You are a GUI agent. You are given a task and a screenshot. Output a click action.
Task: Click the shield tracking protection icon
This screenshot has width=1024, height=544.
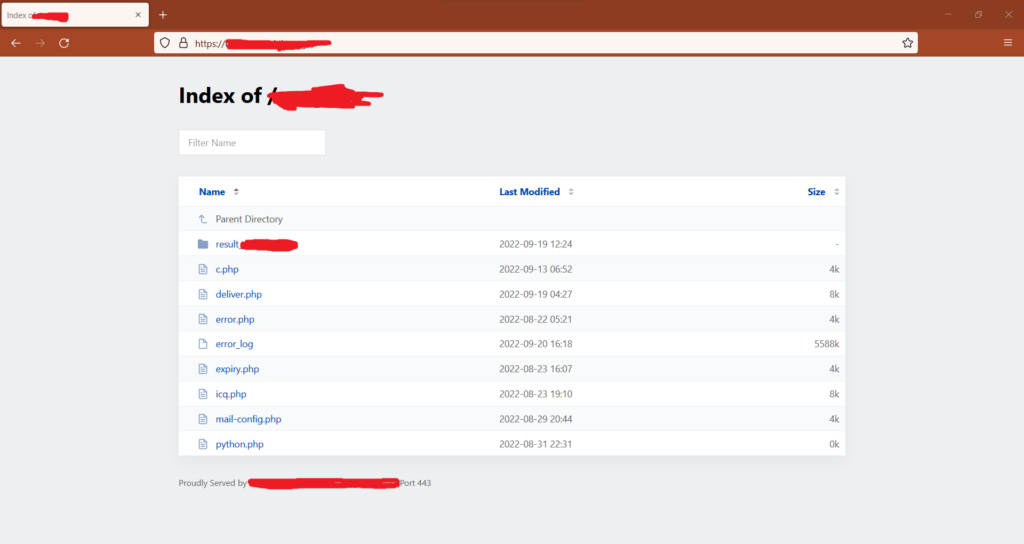pos(165,43)
